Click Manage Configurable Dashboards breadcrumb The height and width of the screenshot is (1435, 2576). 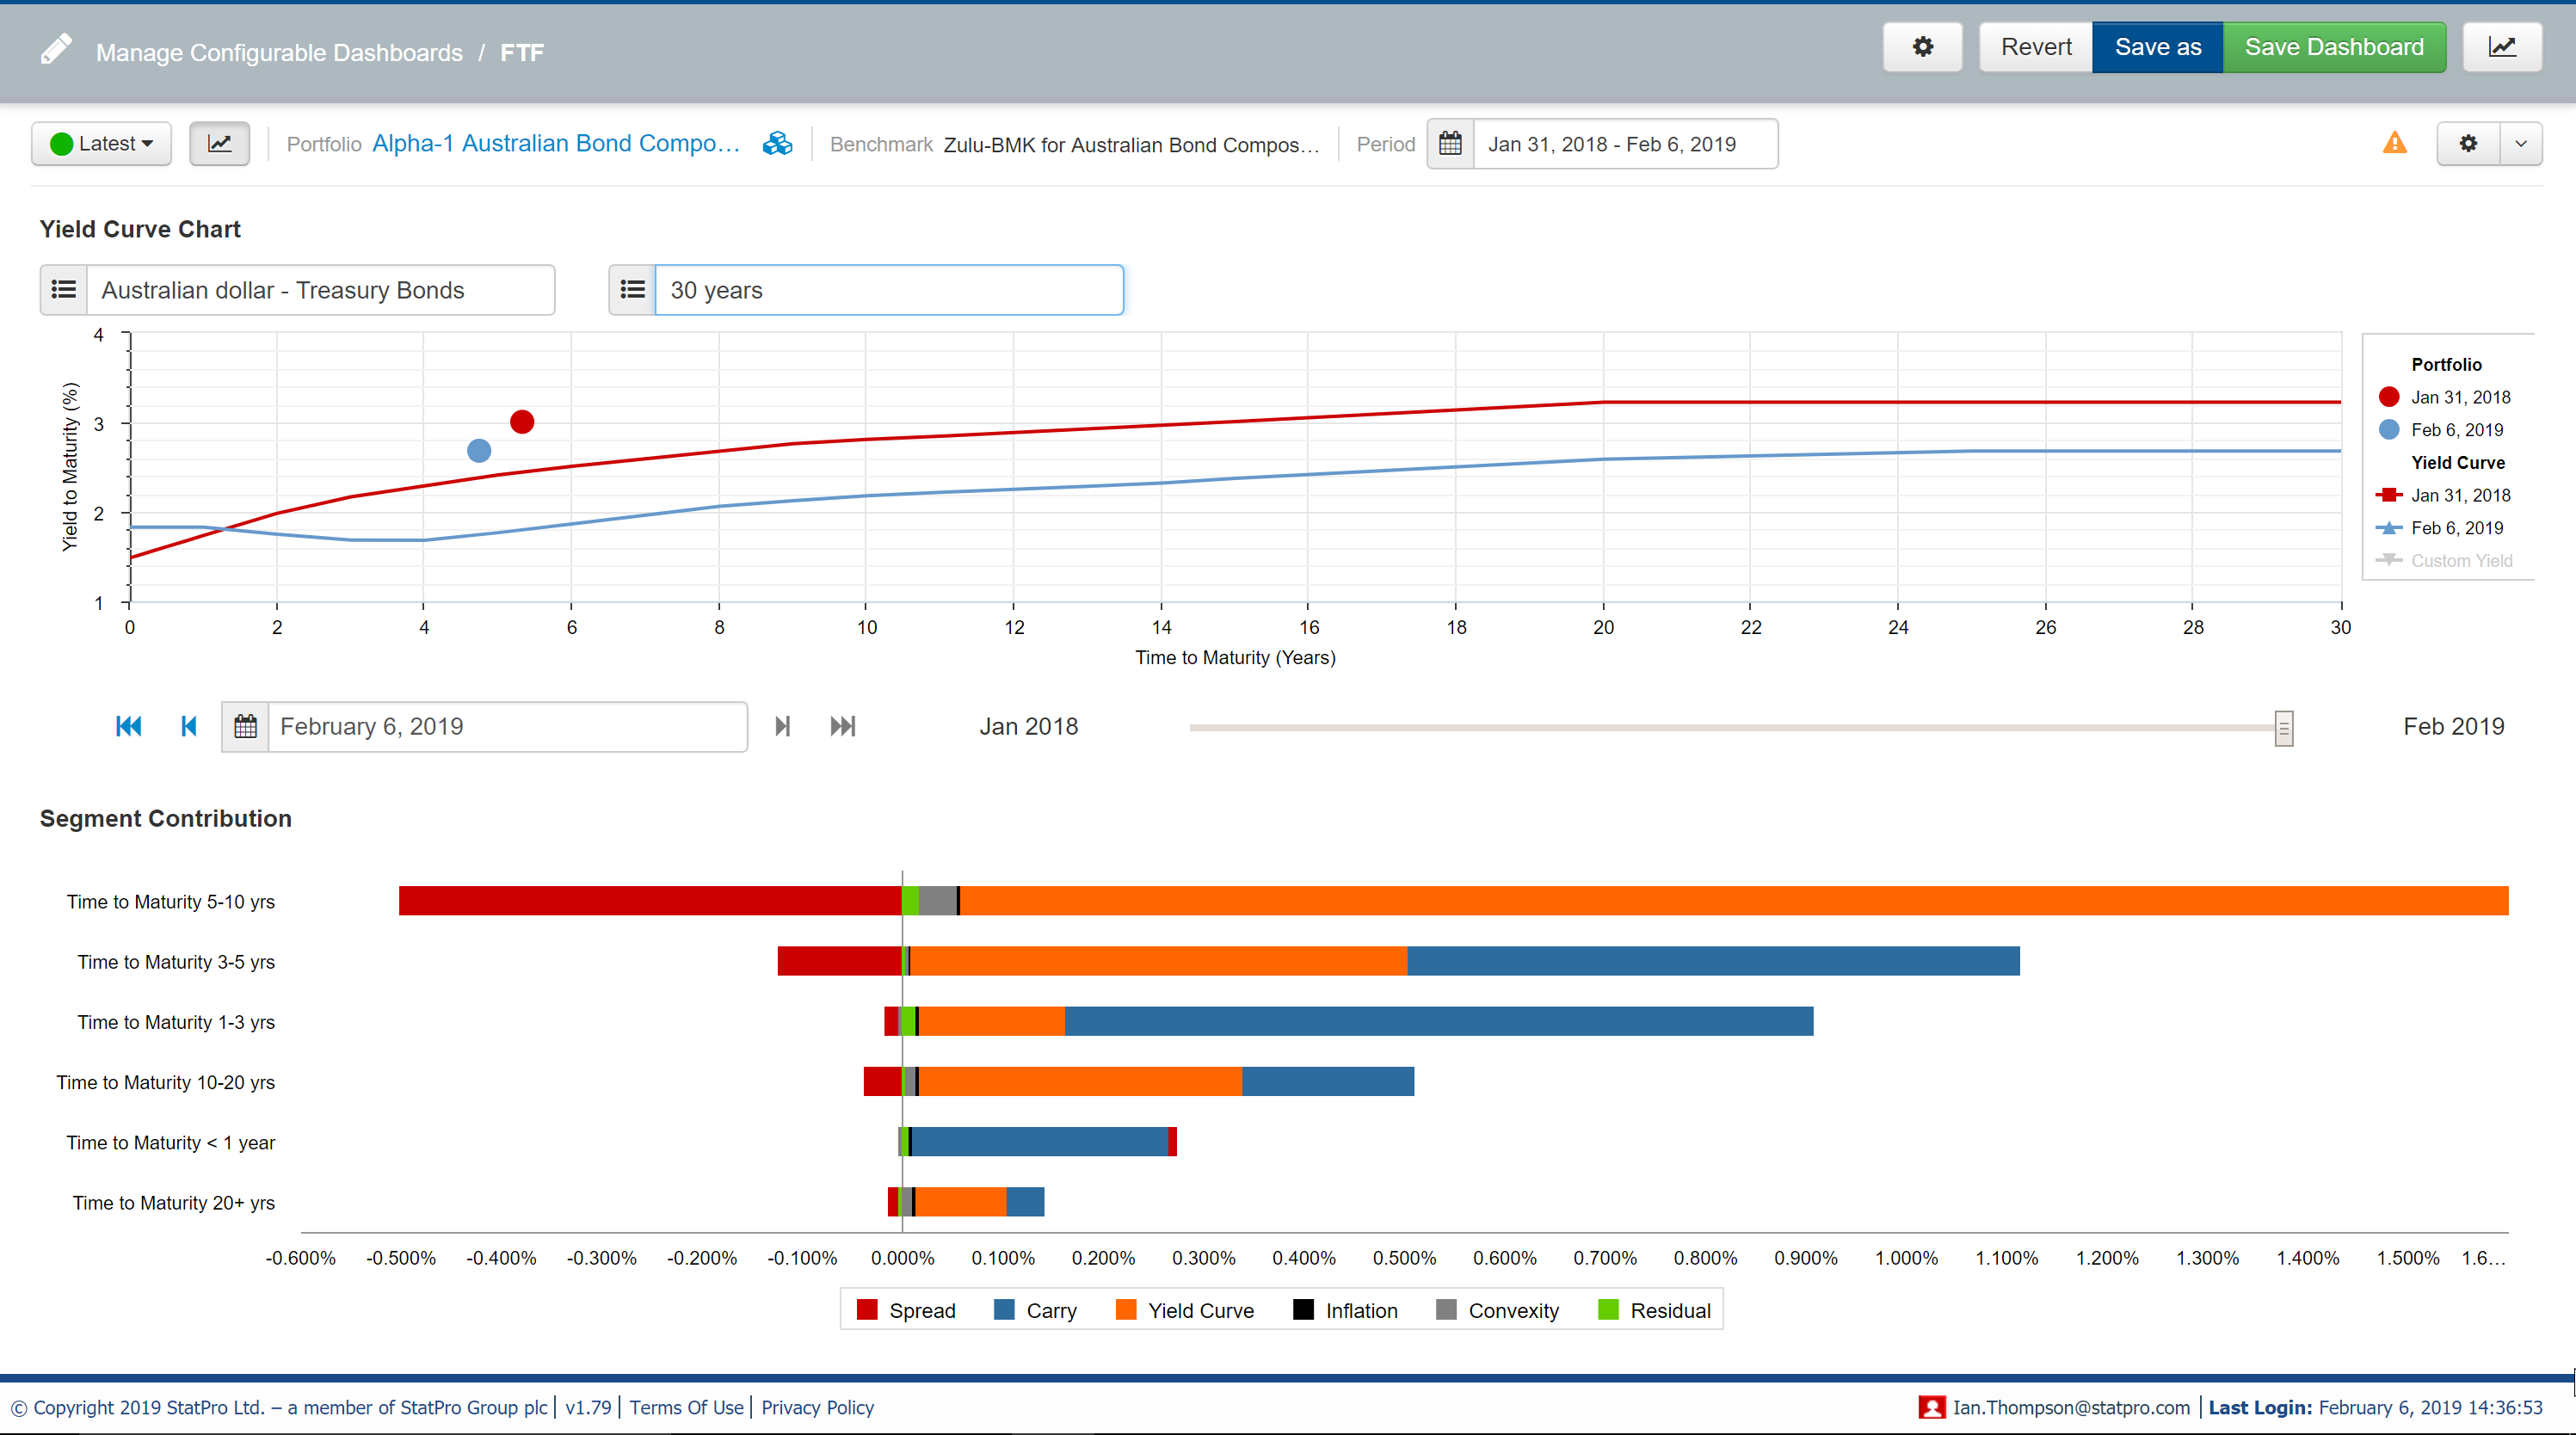pyautogui.click(x=279, y=52)
